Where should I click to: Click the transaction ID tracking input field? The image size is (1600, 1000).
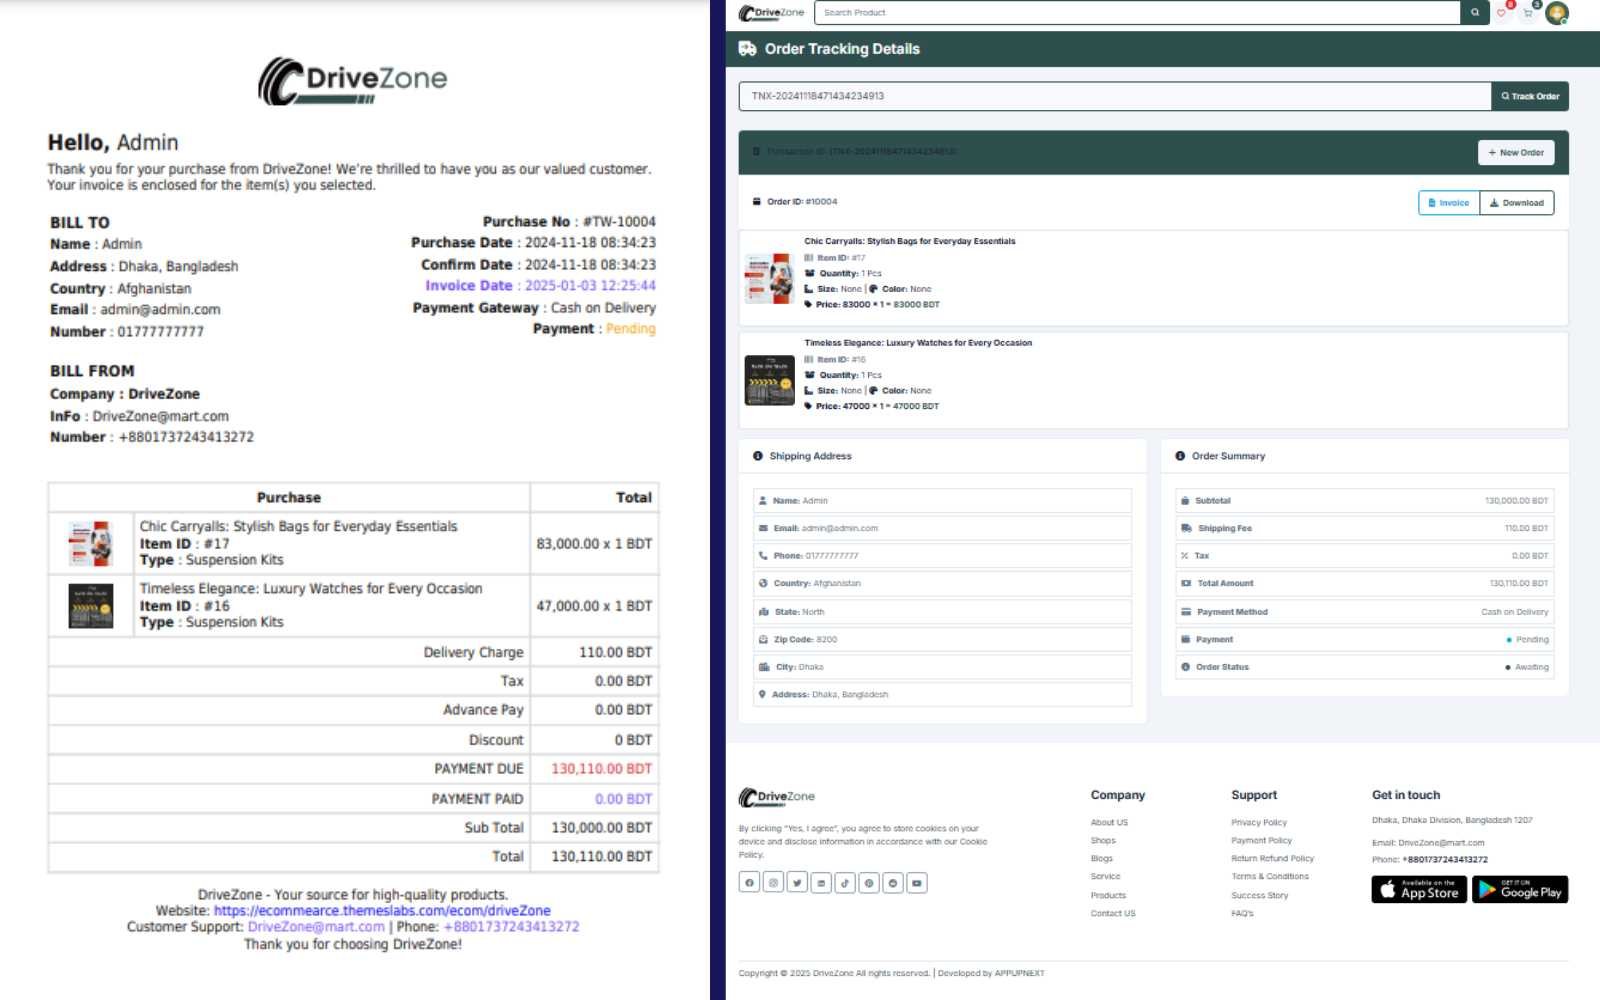pos(1114,96)
